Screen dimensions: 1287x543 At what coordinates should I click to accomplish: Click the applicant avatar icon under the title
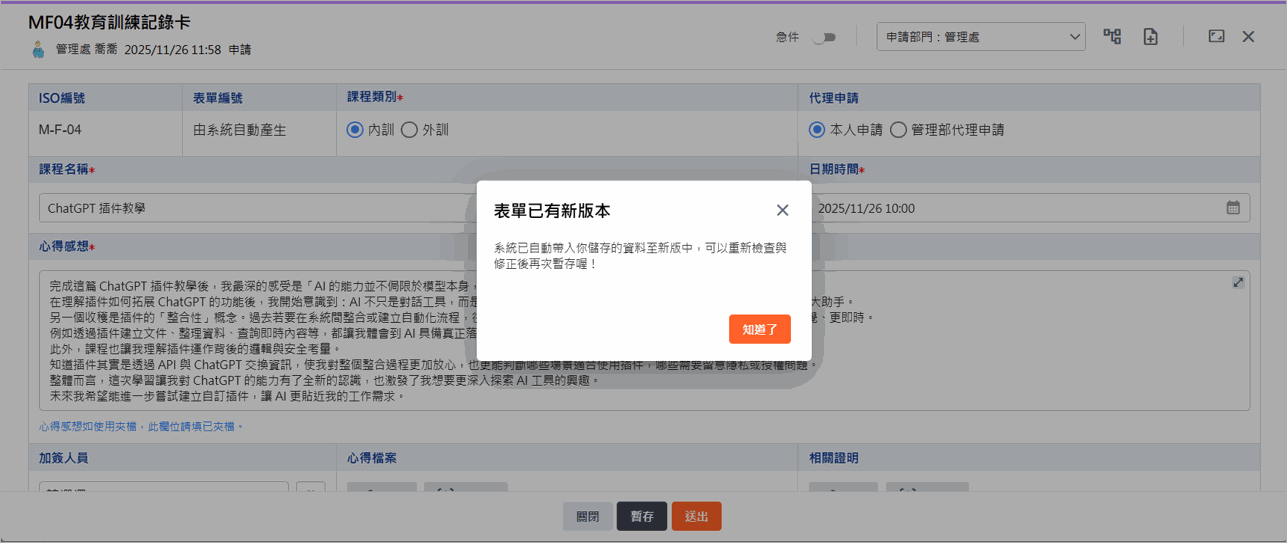(x=38, y=49)
